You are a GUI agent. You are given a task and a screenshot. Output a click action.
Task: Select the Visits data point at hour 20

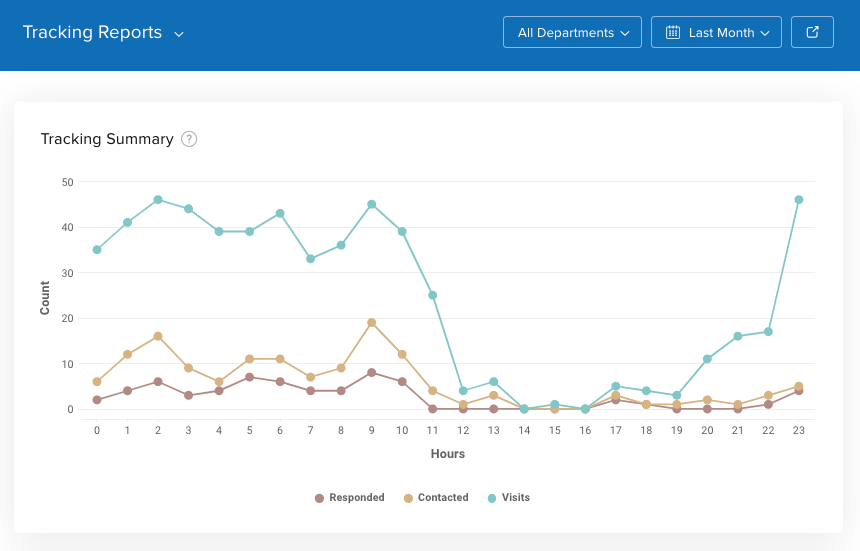click(x=707, y=359)
